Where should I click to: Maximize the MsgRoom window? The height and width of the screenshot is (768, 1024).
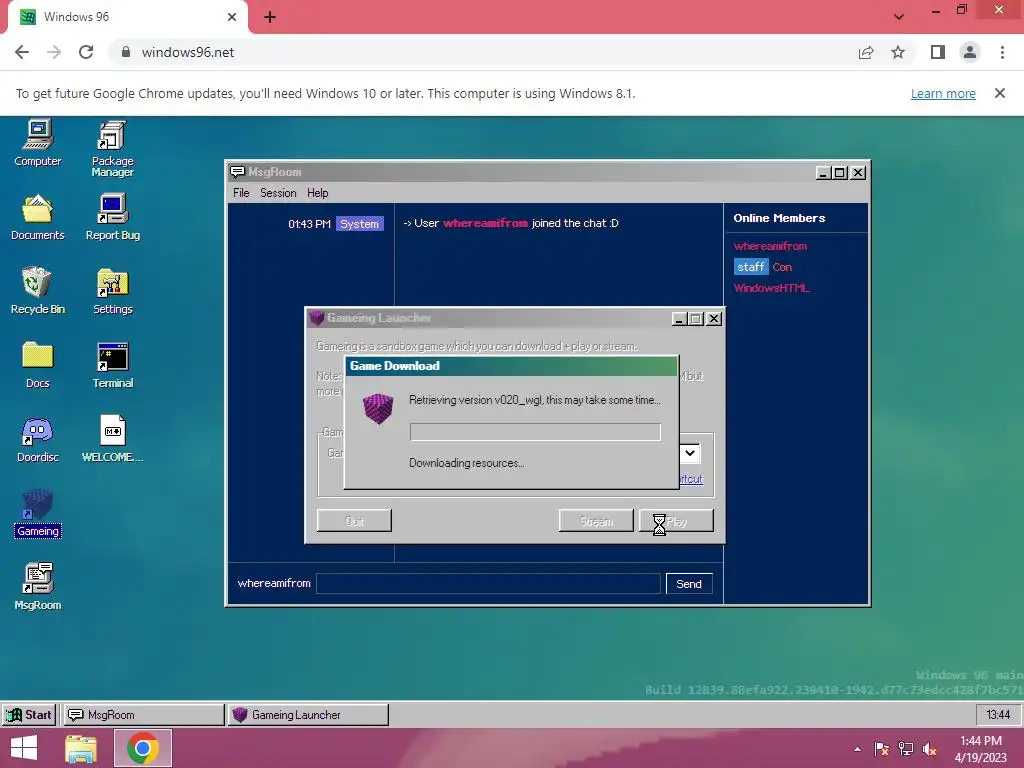[840, 172]
